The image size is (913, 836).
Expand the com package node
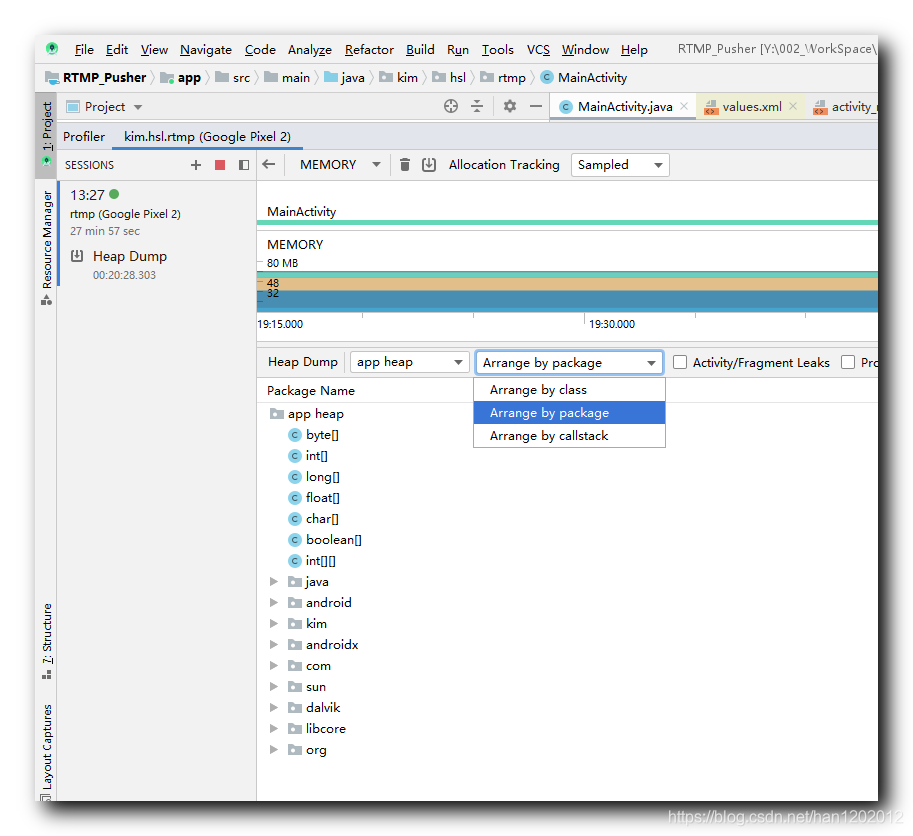tap(274, 665)
